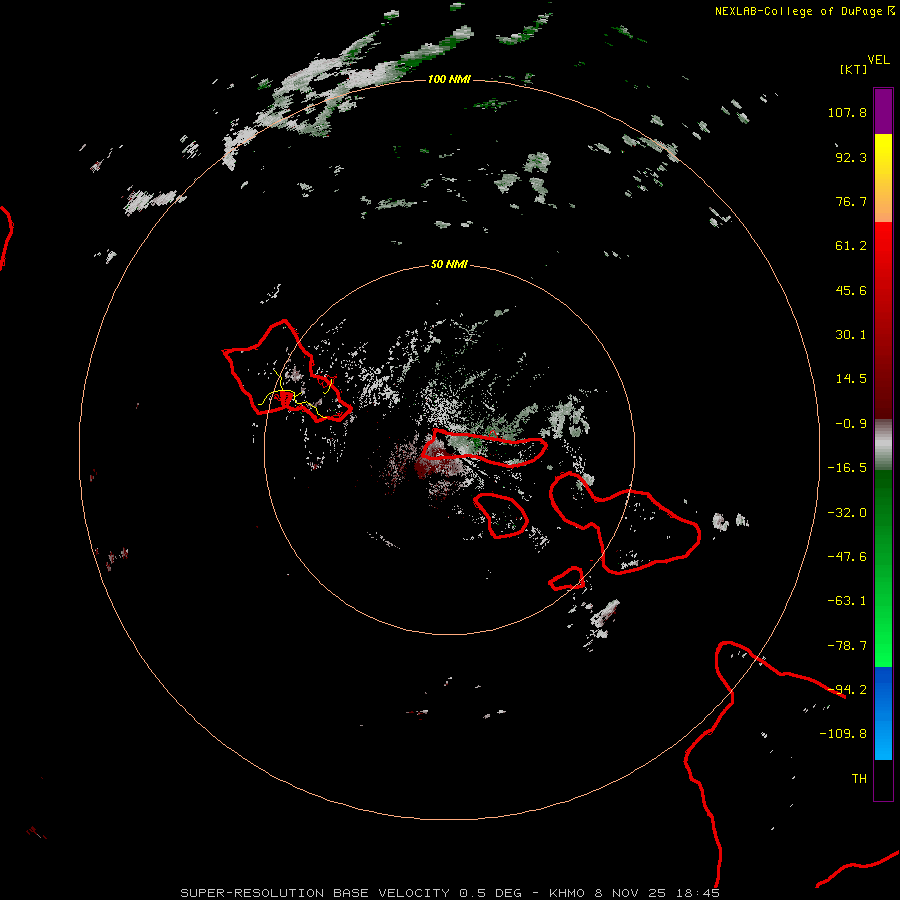Click the -94.2 legend value
The image size is (900, 900).
pyautogui.click(x=847, y=690)
